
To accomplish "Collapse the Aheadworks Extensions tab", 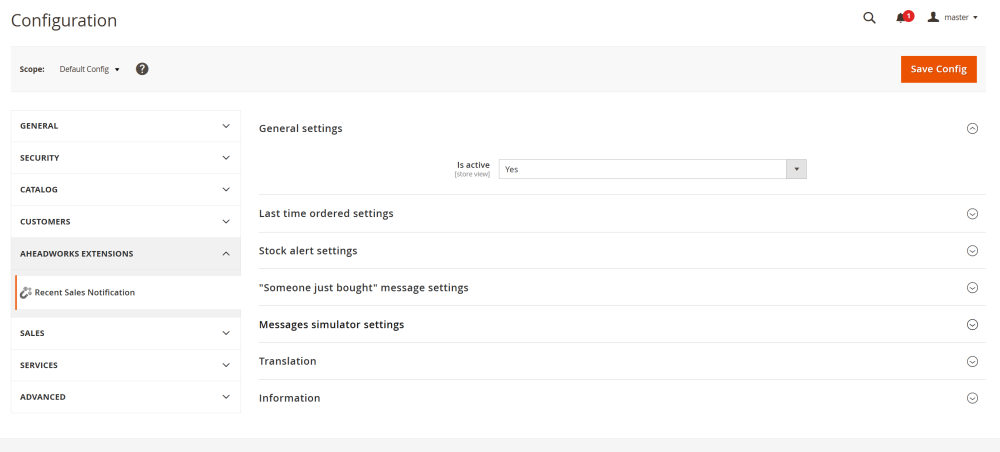I will 125,254.
